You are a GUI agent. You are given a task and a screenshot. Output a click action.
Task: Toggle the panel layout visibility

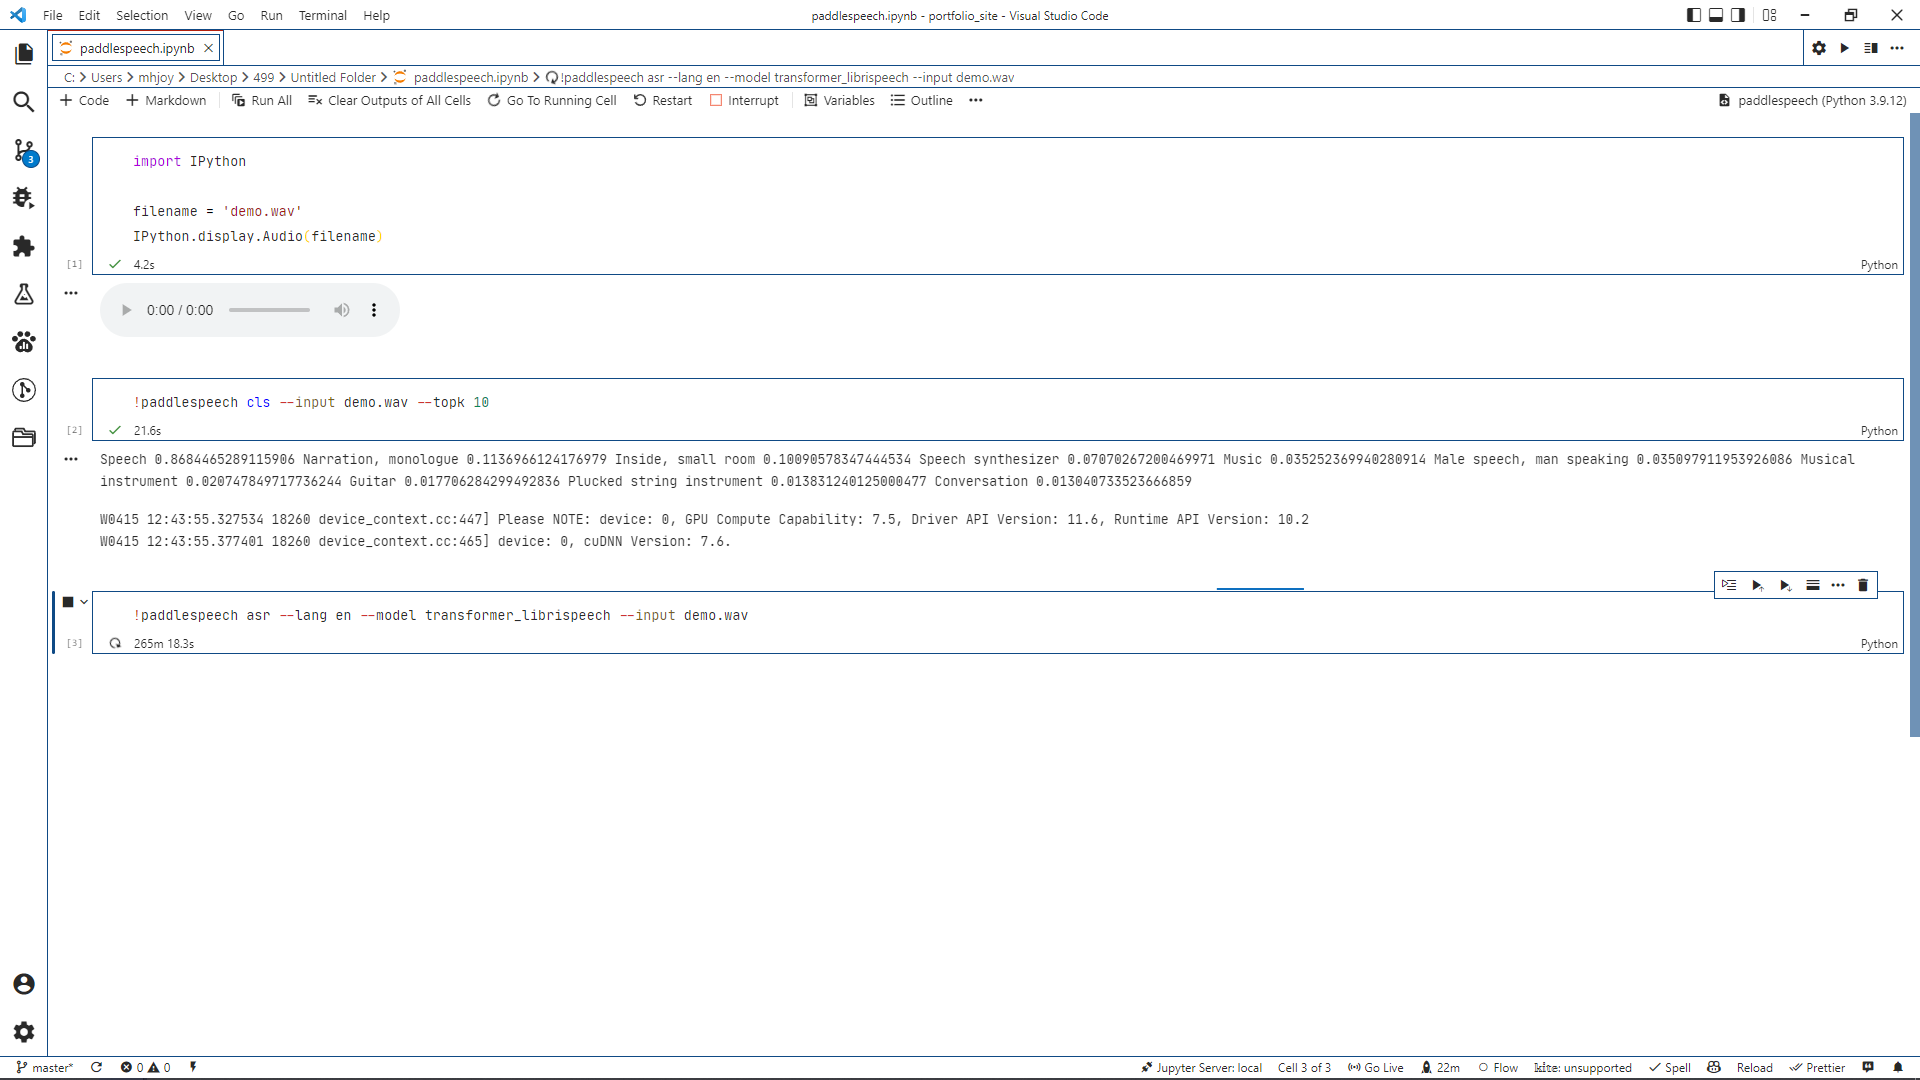tap(1716, 15)
